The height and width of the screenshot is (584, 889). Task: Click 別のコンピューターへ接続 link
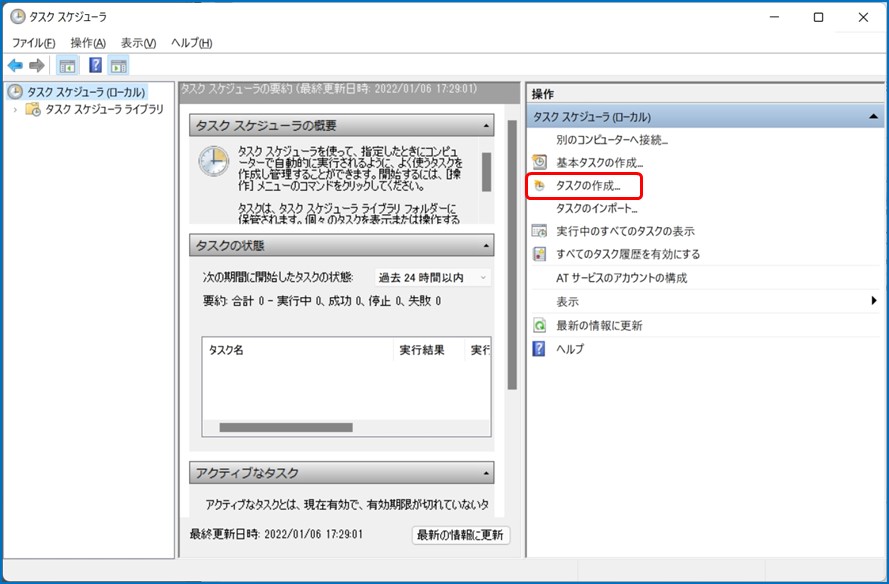611,140
